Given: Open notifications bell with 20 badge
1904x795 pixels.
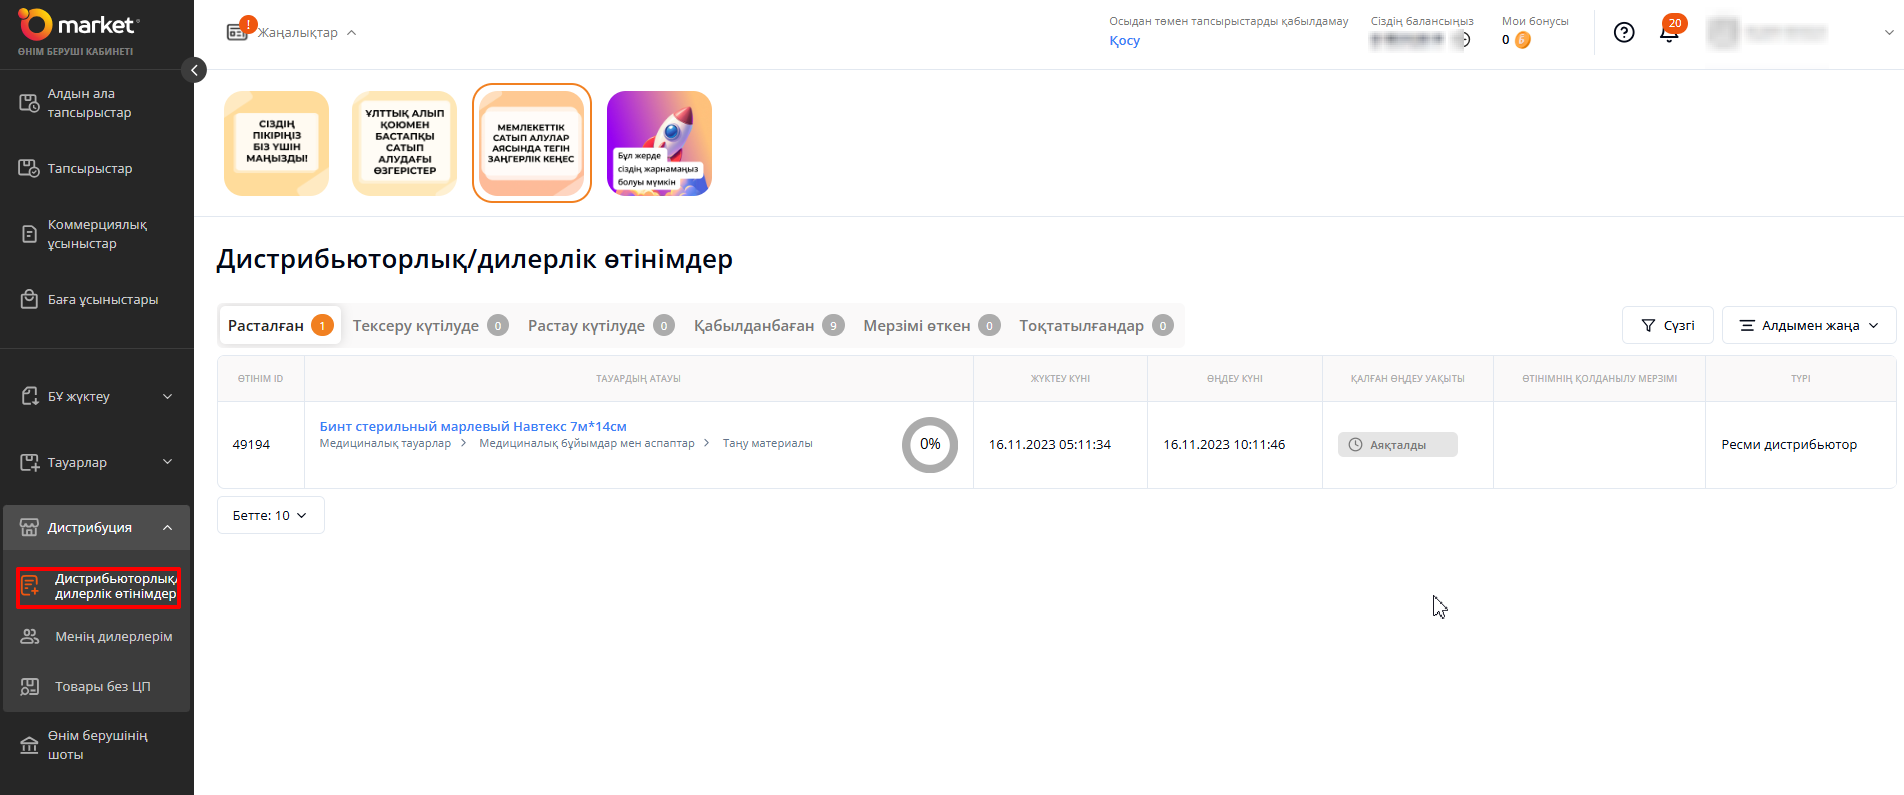Looking at the screenshot, I should pos(1669,32).
